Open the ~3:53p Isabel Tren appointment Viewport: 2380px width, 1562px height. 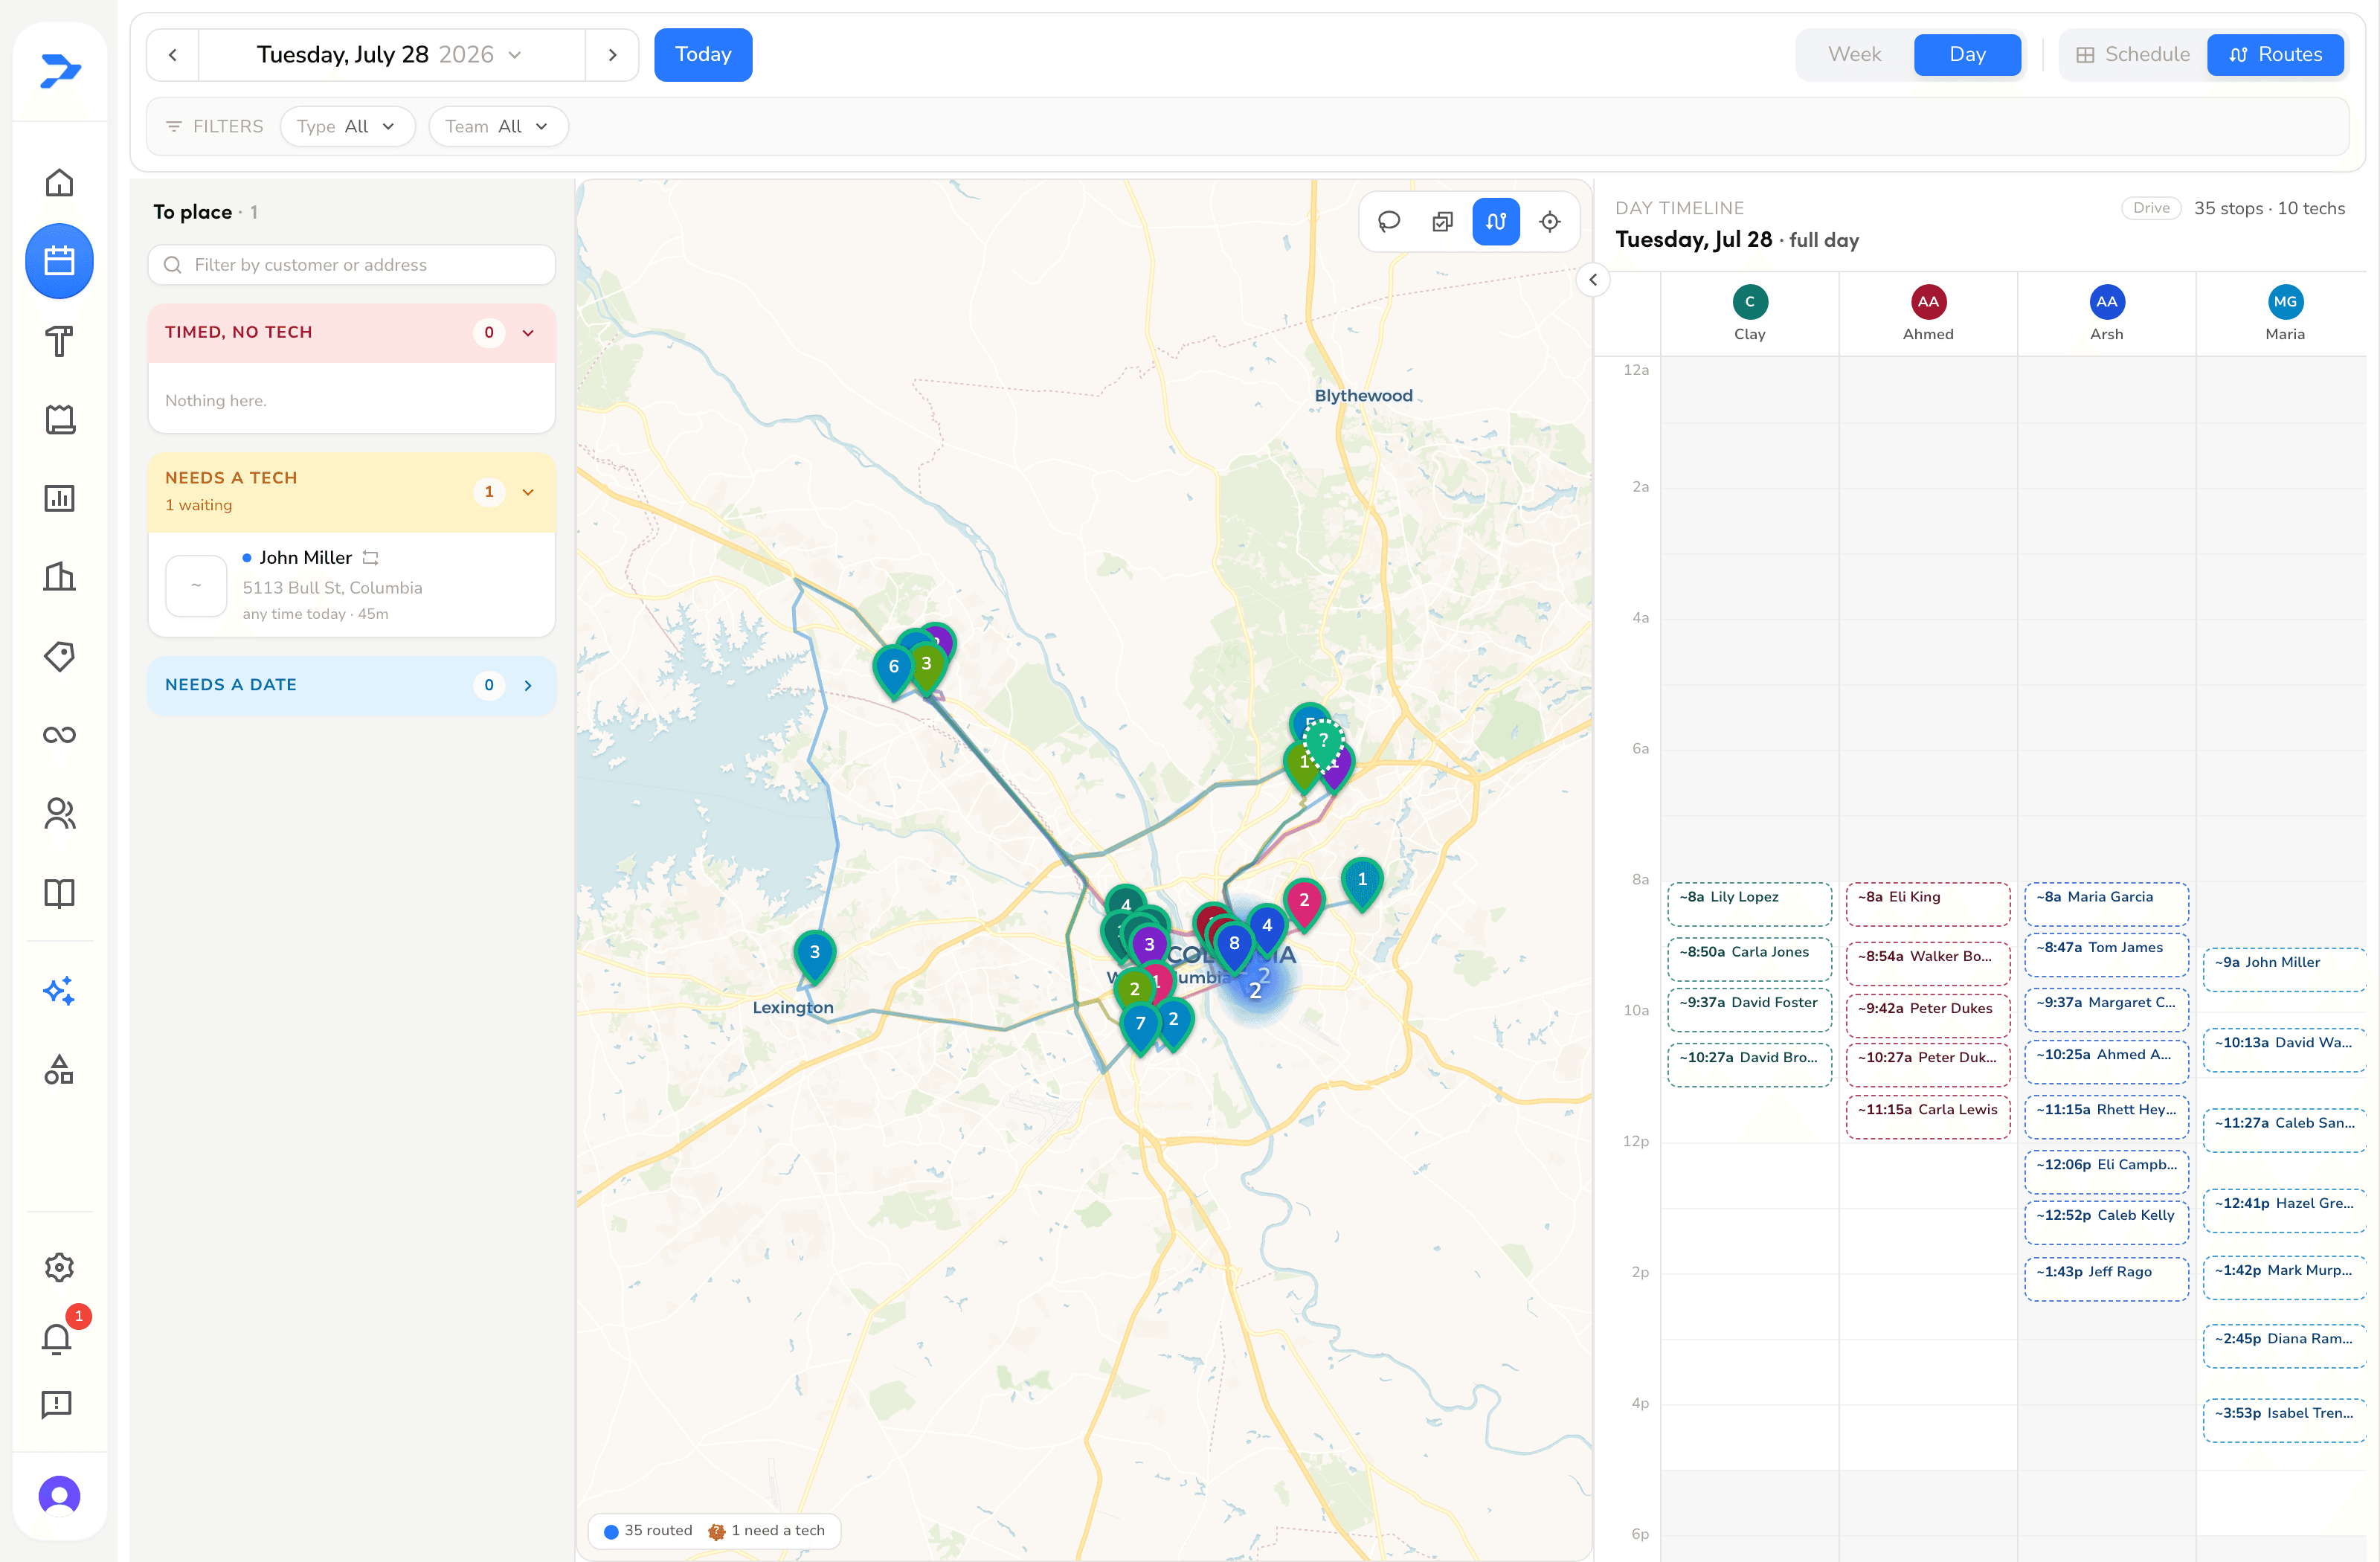[x=2285, y=1421]
